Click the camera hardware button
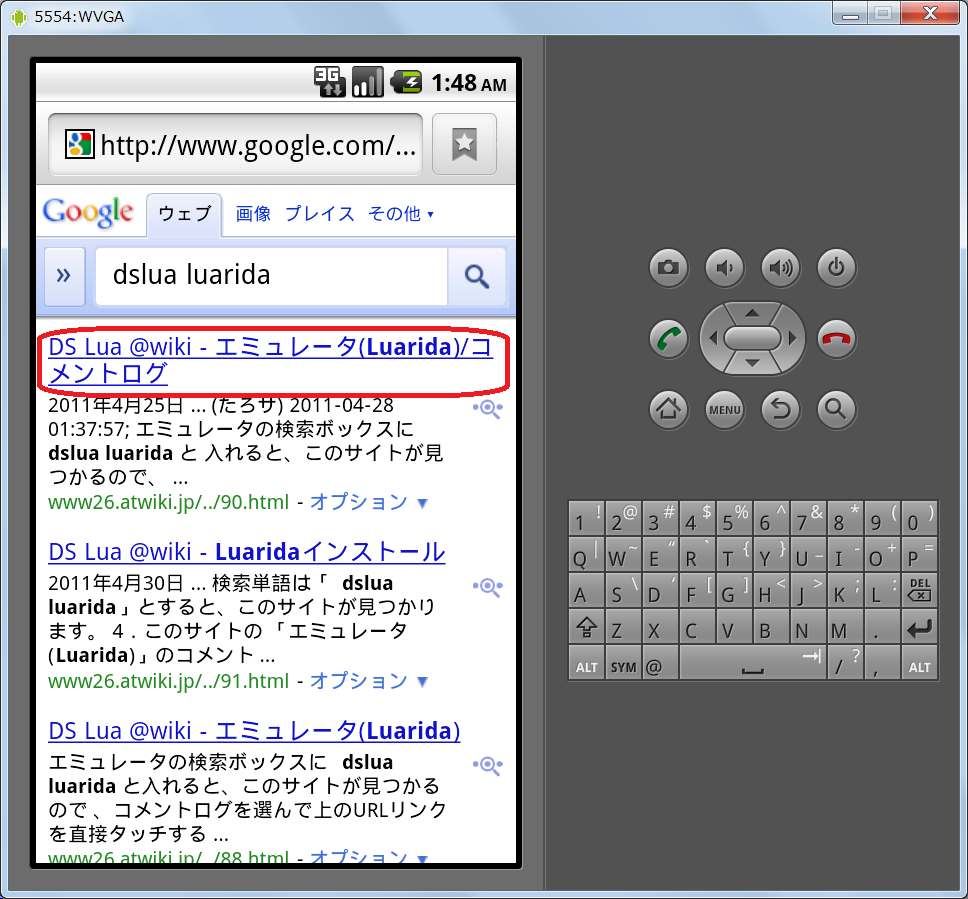This screenshot has width=968, height=899. 668,267
